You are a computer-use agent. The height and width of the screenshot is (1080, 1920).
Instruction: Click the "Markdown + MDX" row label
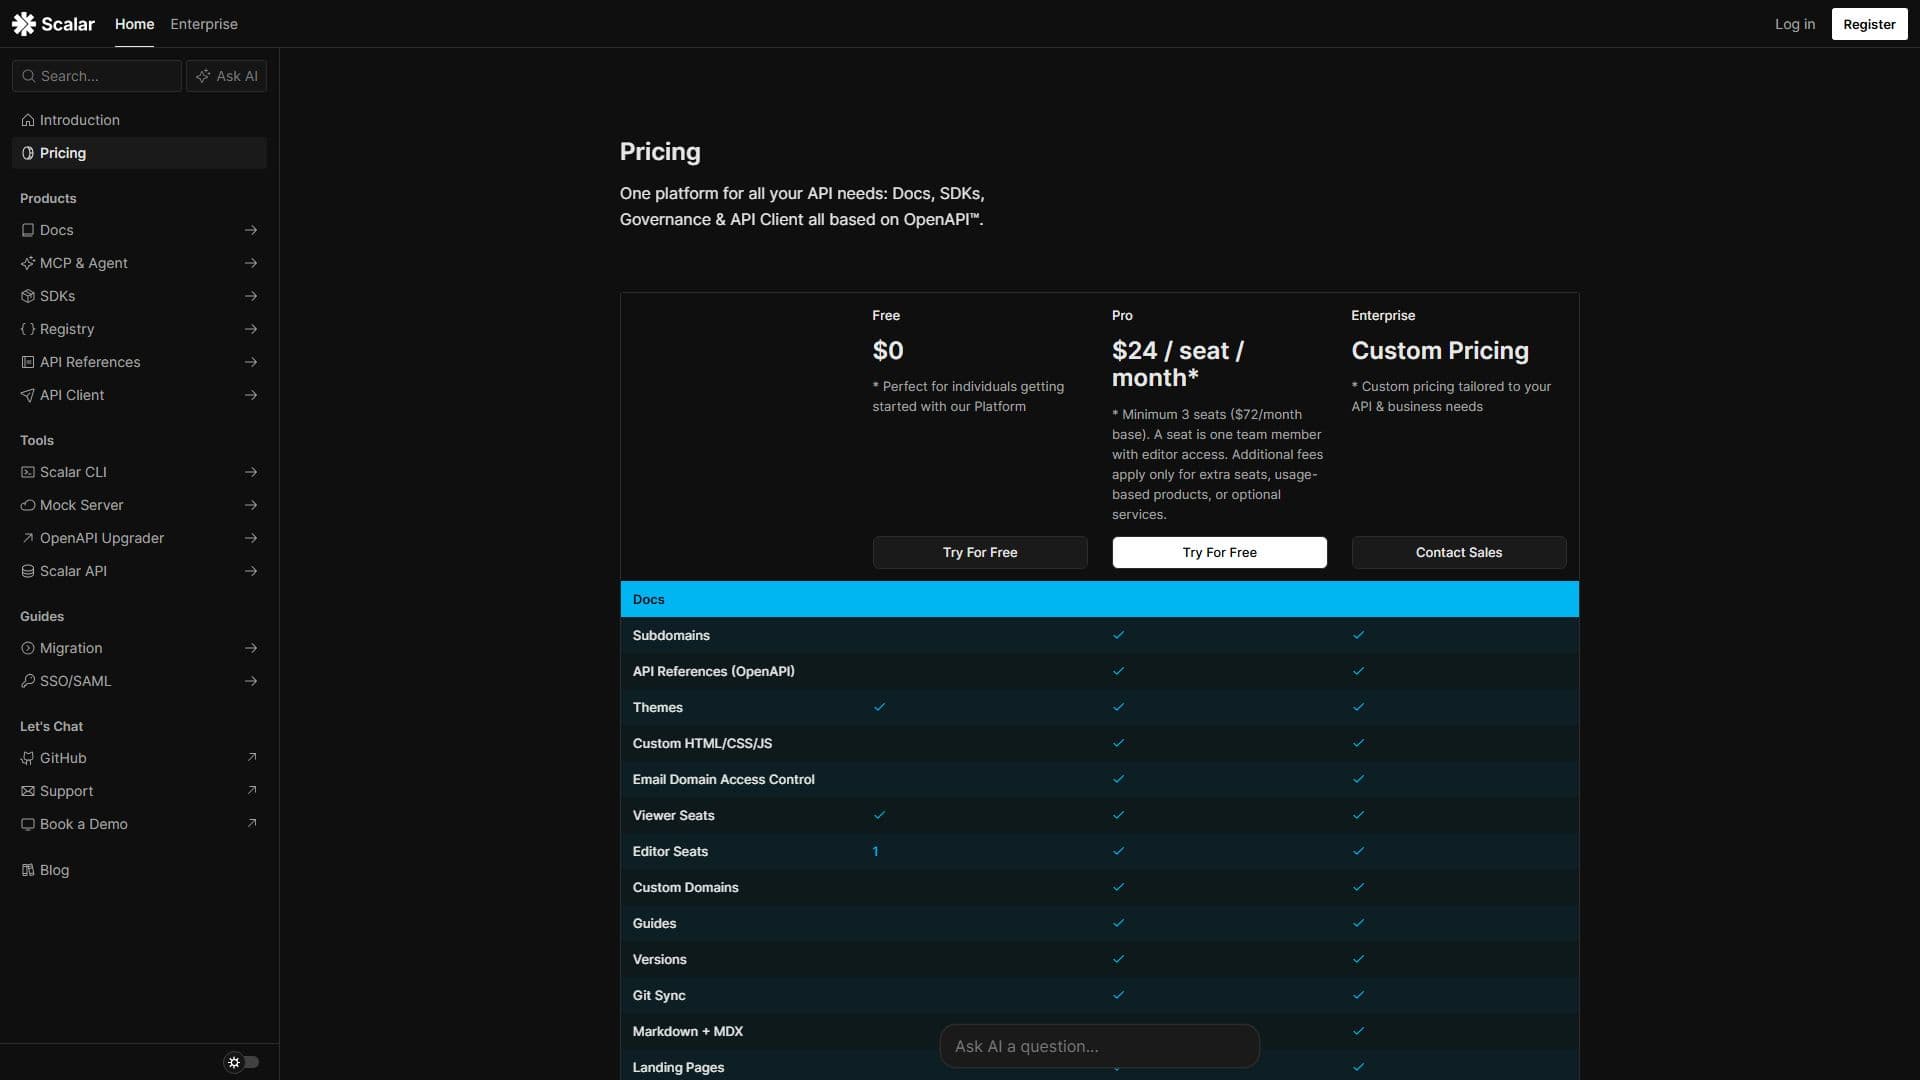click(x=687, y=1031)
